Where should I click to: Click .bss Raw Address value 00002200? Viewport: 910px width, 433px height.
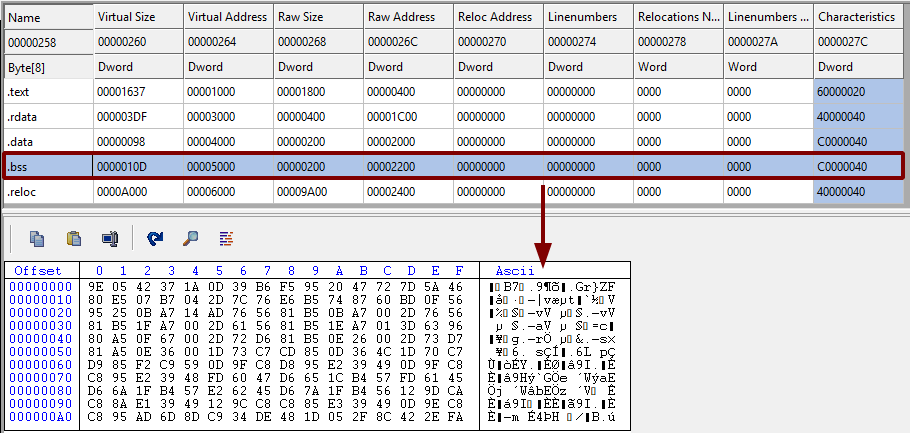click(x=395, y=166)
